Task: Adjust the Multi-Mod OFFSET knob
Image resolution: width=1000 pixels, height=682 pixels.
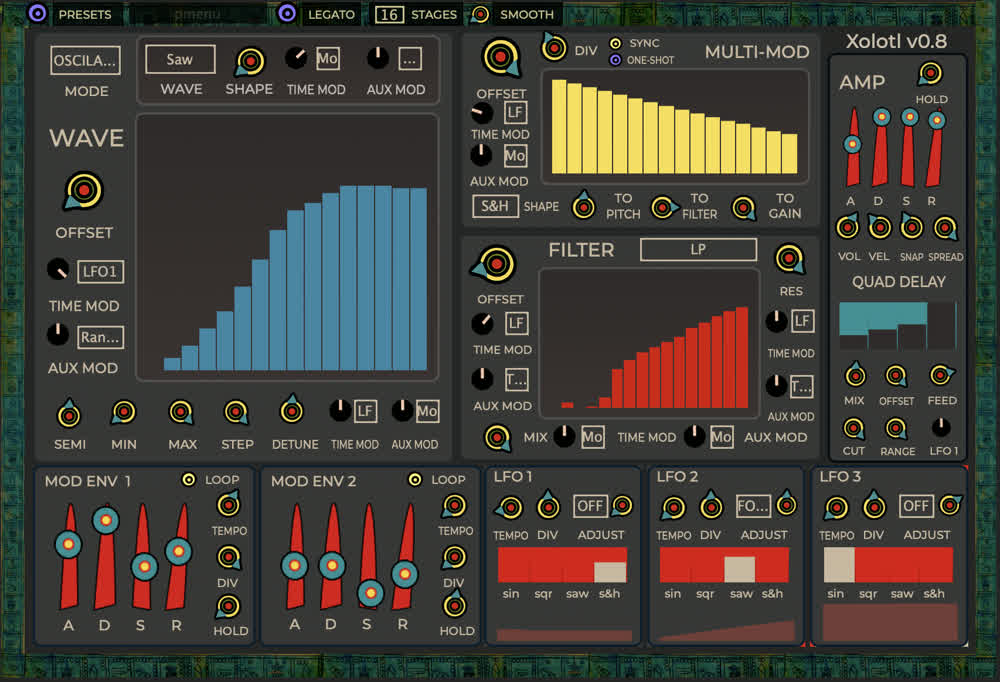Action: (x=501, y=57)
